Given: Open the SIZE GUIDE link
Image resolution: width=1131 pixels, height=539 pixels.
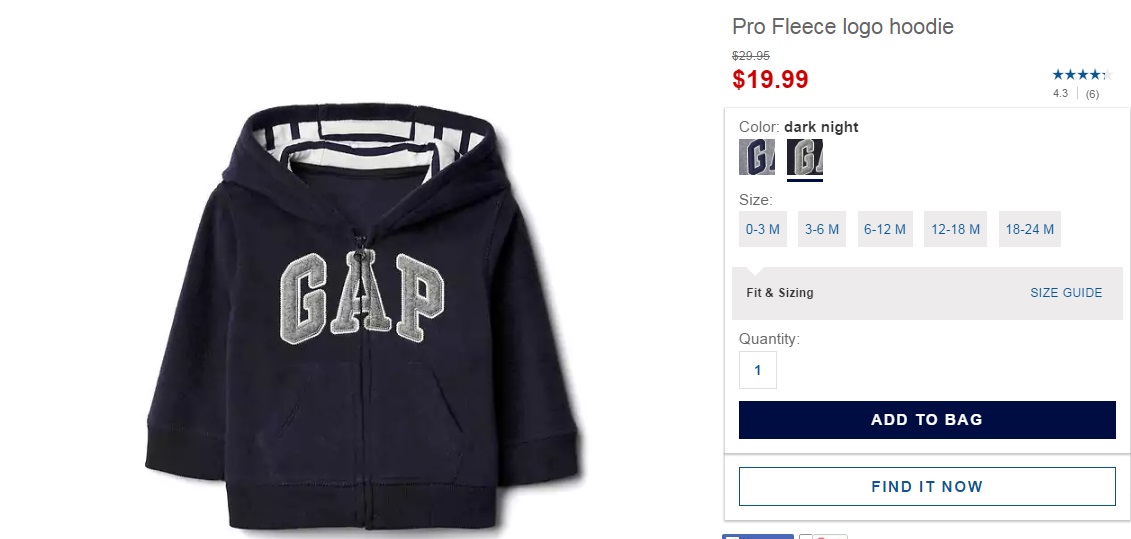Looking at the screenshot, I should [1066, 293].
